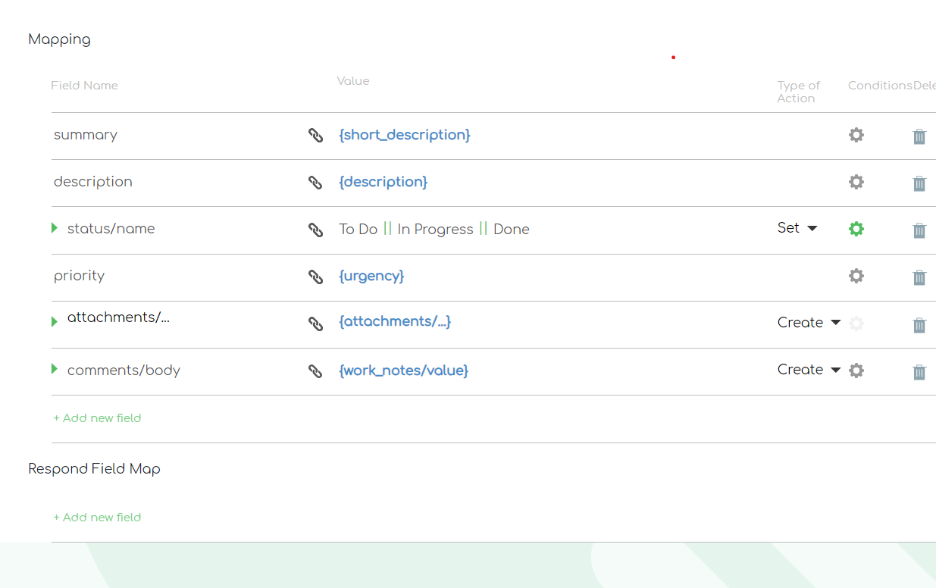This screenshot has width=936, height=588.
Task: Click Add new field under Mapping
Action: [97, 418]
